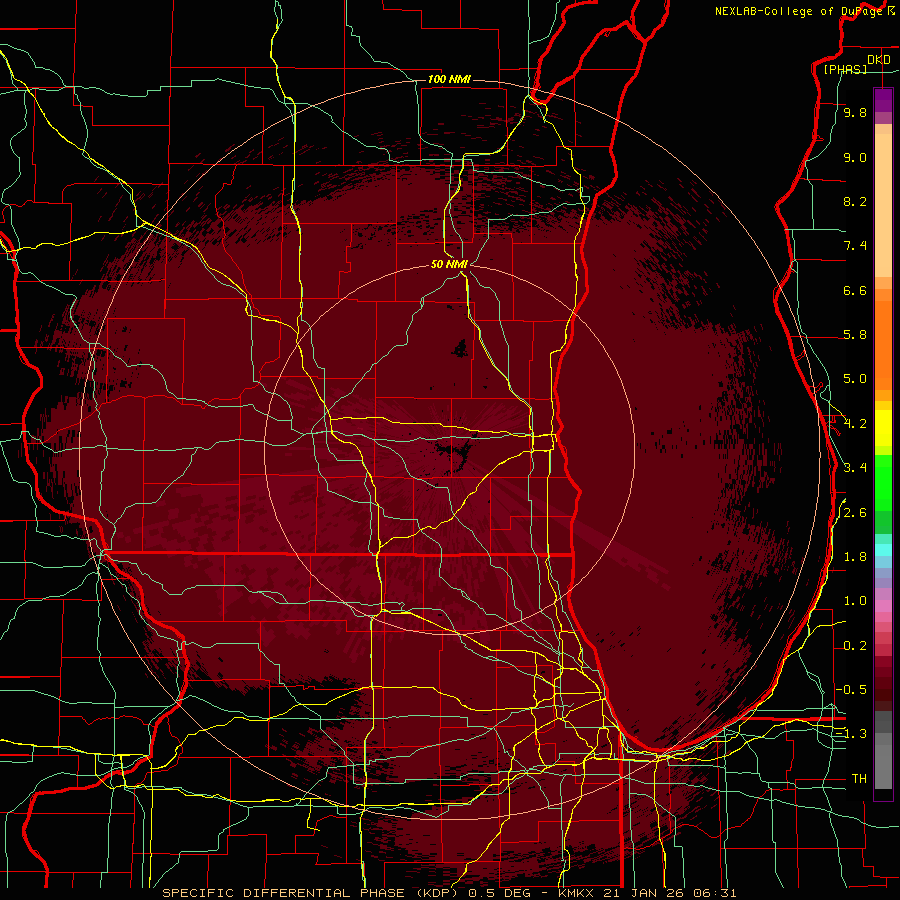Click the -1.3 value on the legend
900x900 pixels.
pos(851,734)
